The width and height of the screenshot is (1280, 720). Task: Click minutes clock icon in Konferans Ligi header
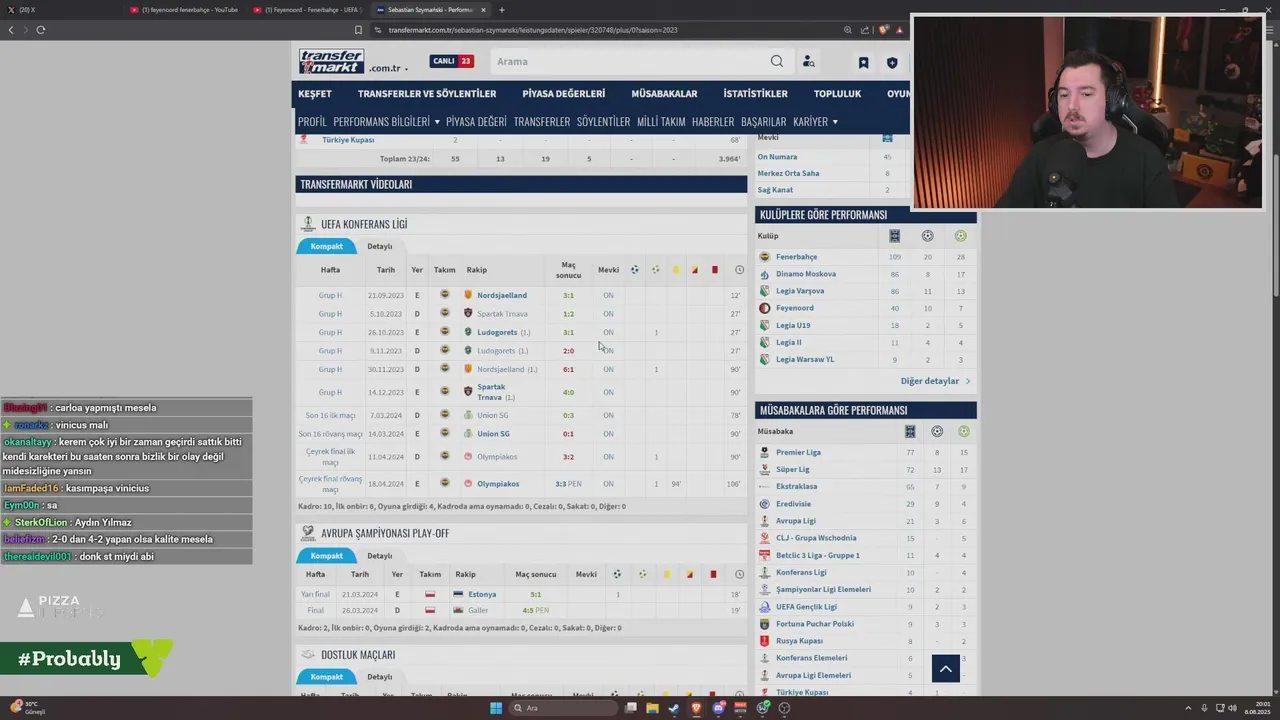point(739,270)
